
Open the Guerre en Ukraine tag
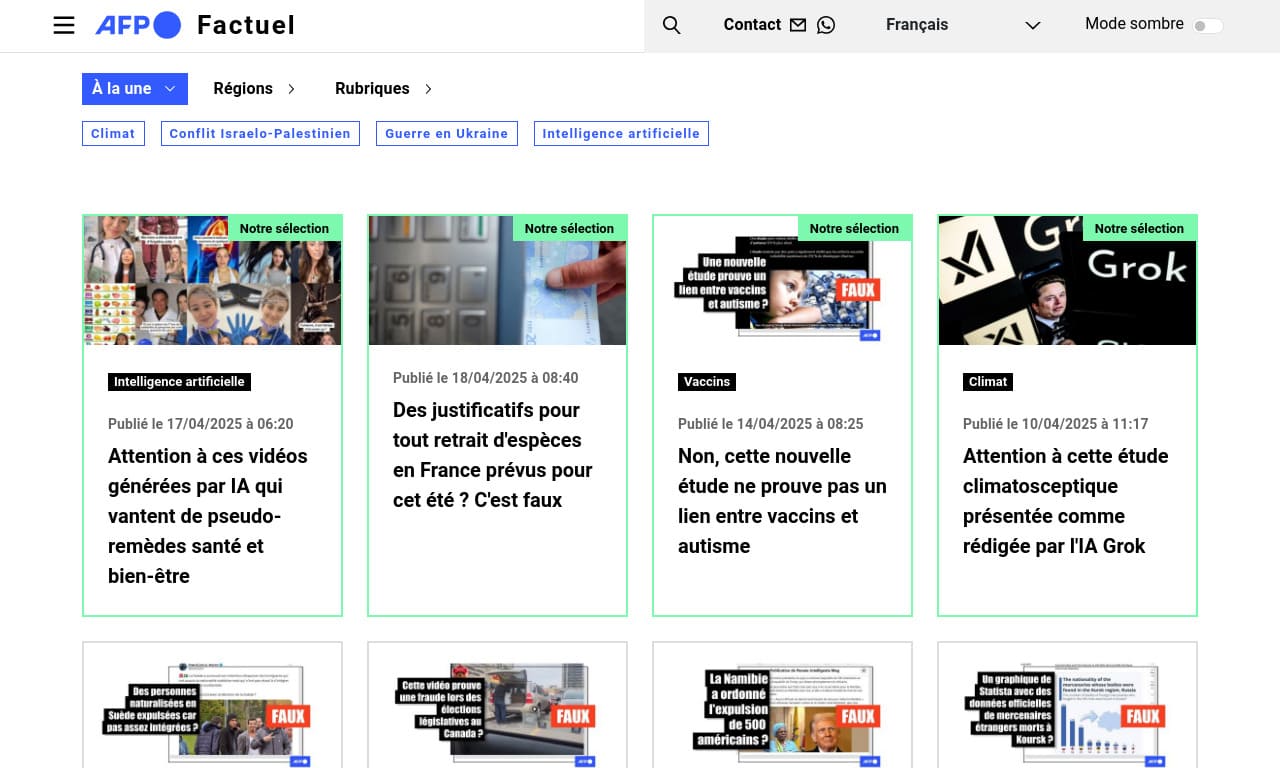[x=446, y=133]
